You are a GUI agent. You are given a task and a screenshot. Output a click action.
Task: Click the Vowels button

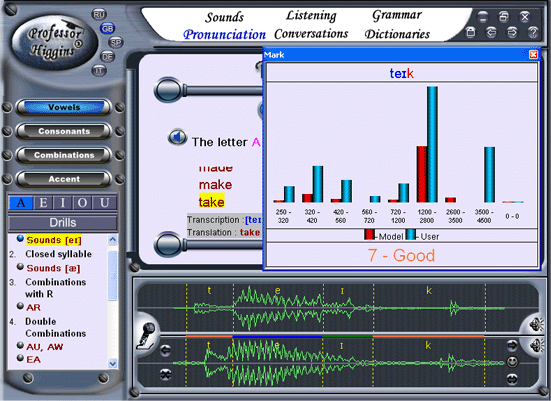coord(64,107)
